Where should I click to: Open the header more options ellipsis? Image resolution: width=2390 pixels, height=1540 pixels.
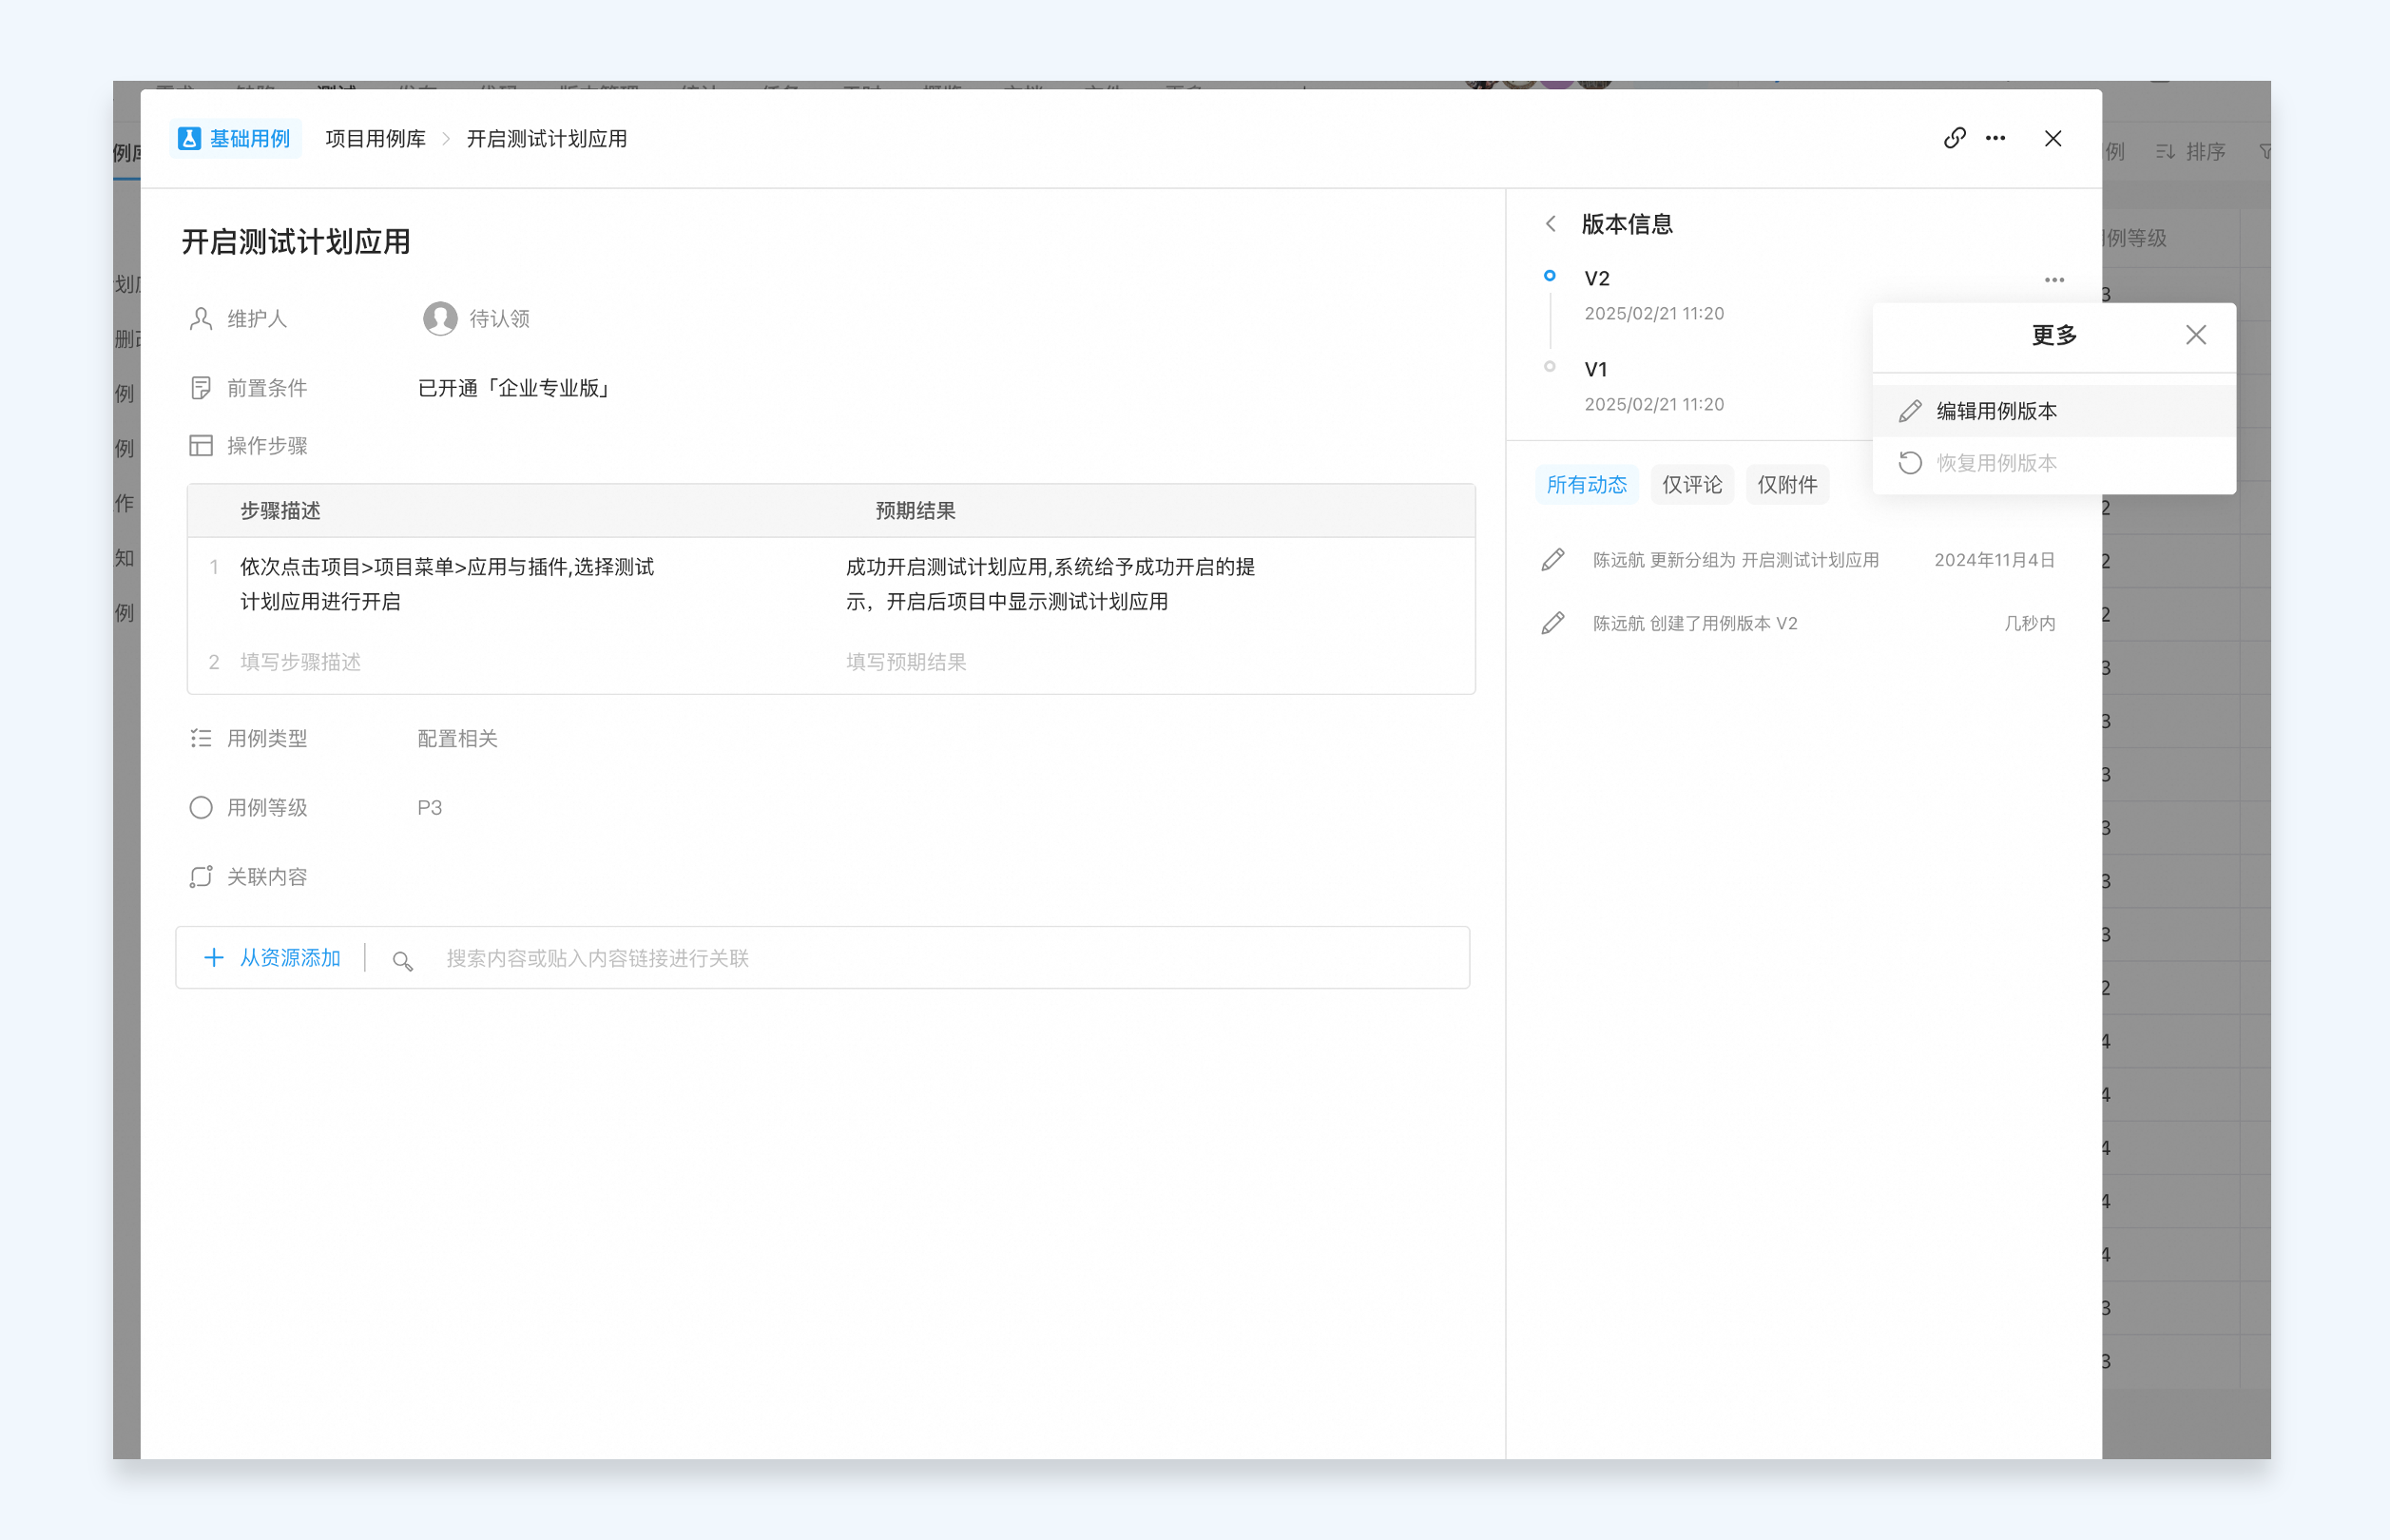point(1995,138)
